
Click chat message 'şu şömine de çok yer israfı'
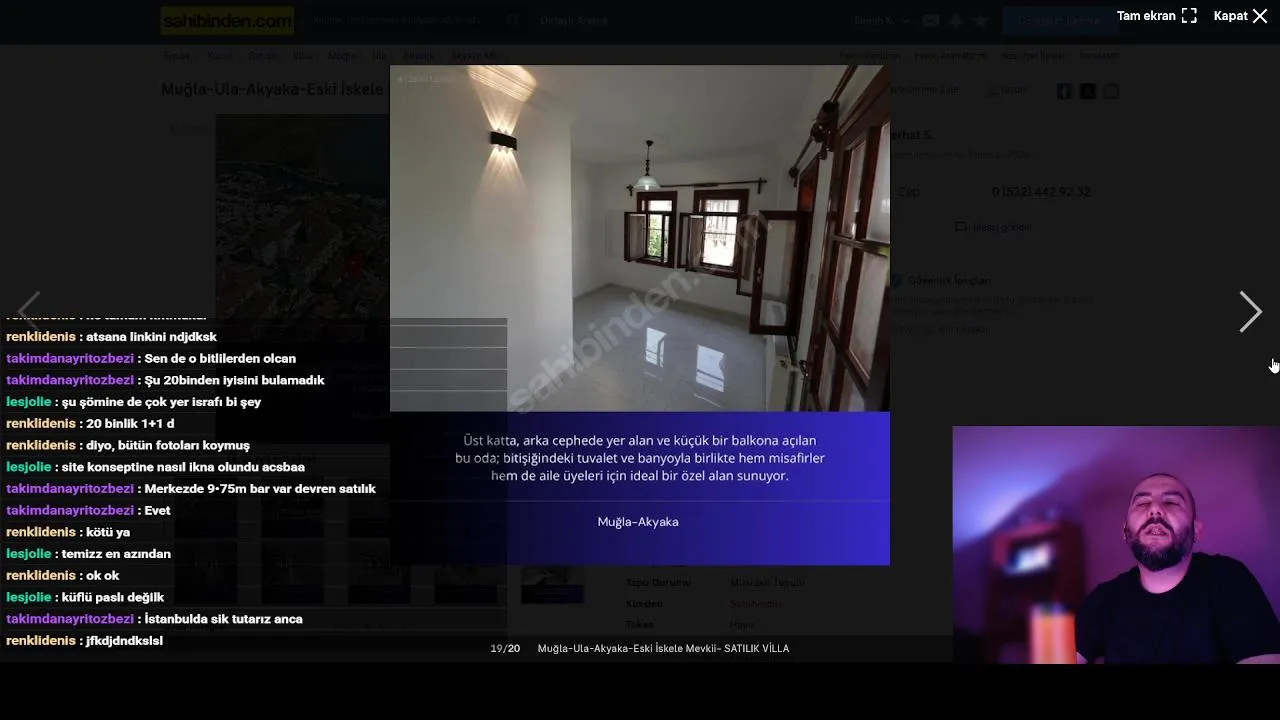click(x=161, y=402)
